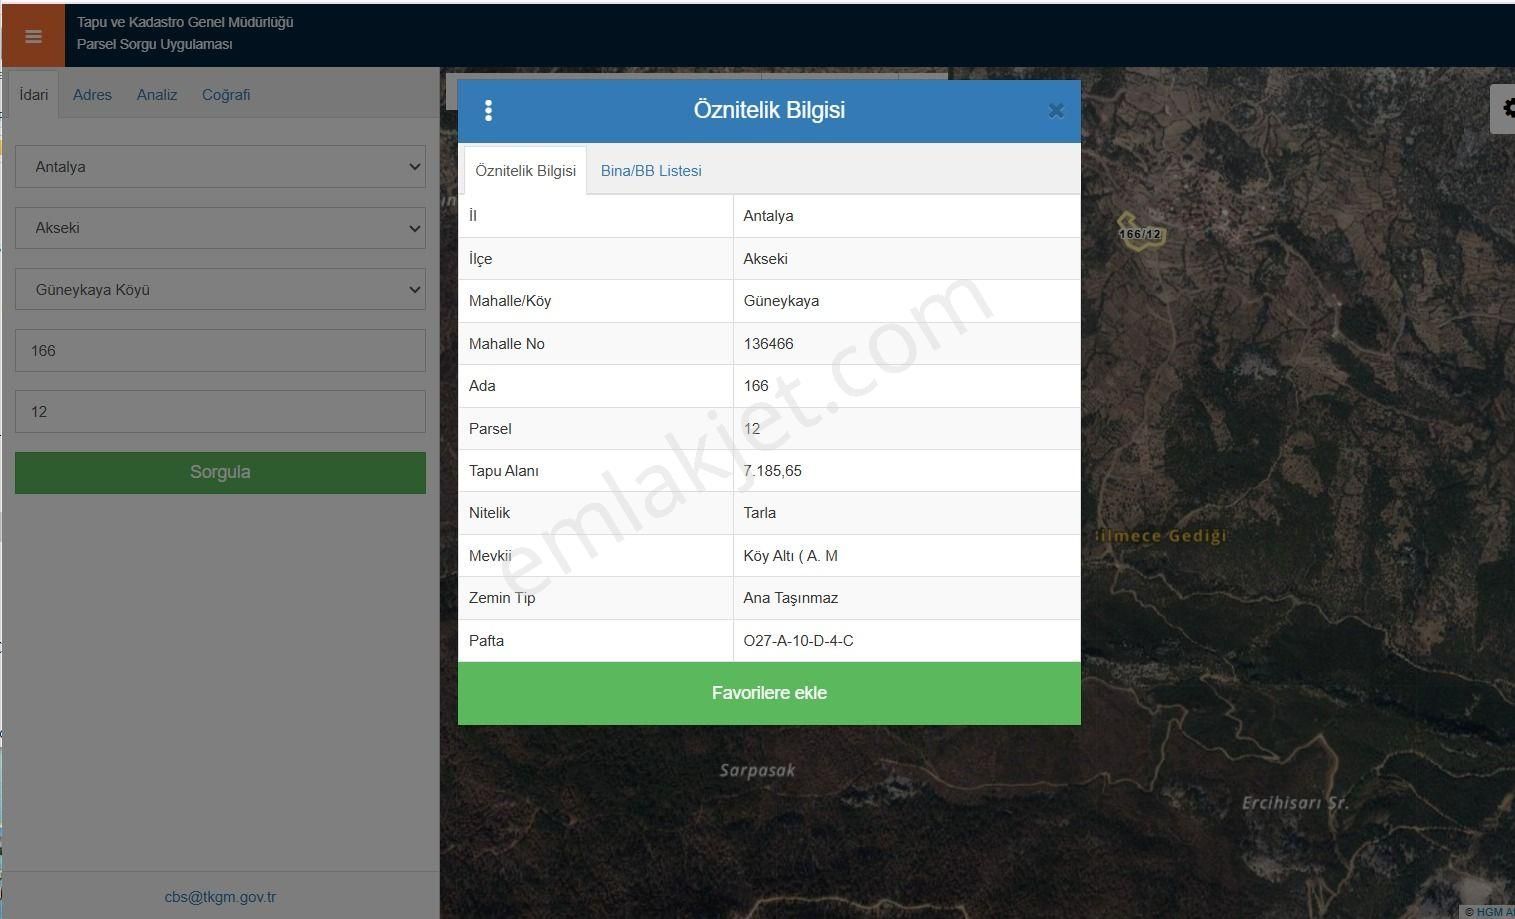Expand the Antalya province dropdown
This screenshot has width=1515, height=919.
point(220,167)
